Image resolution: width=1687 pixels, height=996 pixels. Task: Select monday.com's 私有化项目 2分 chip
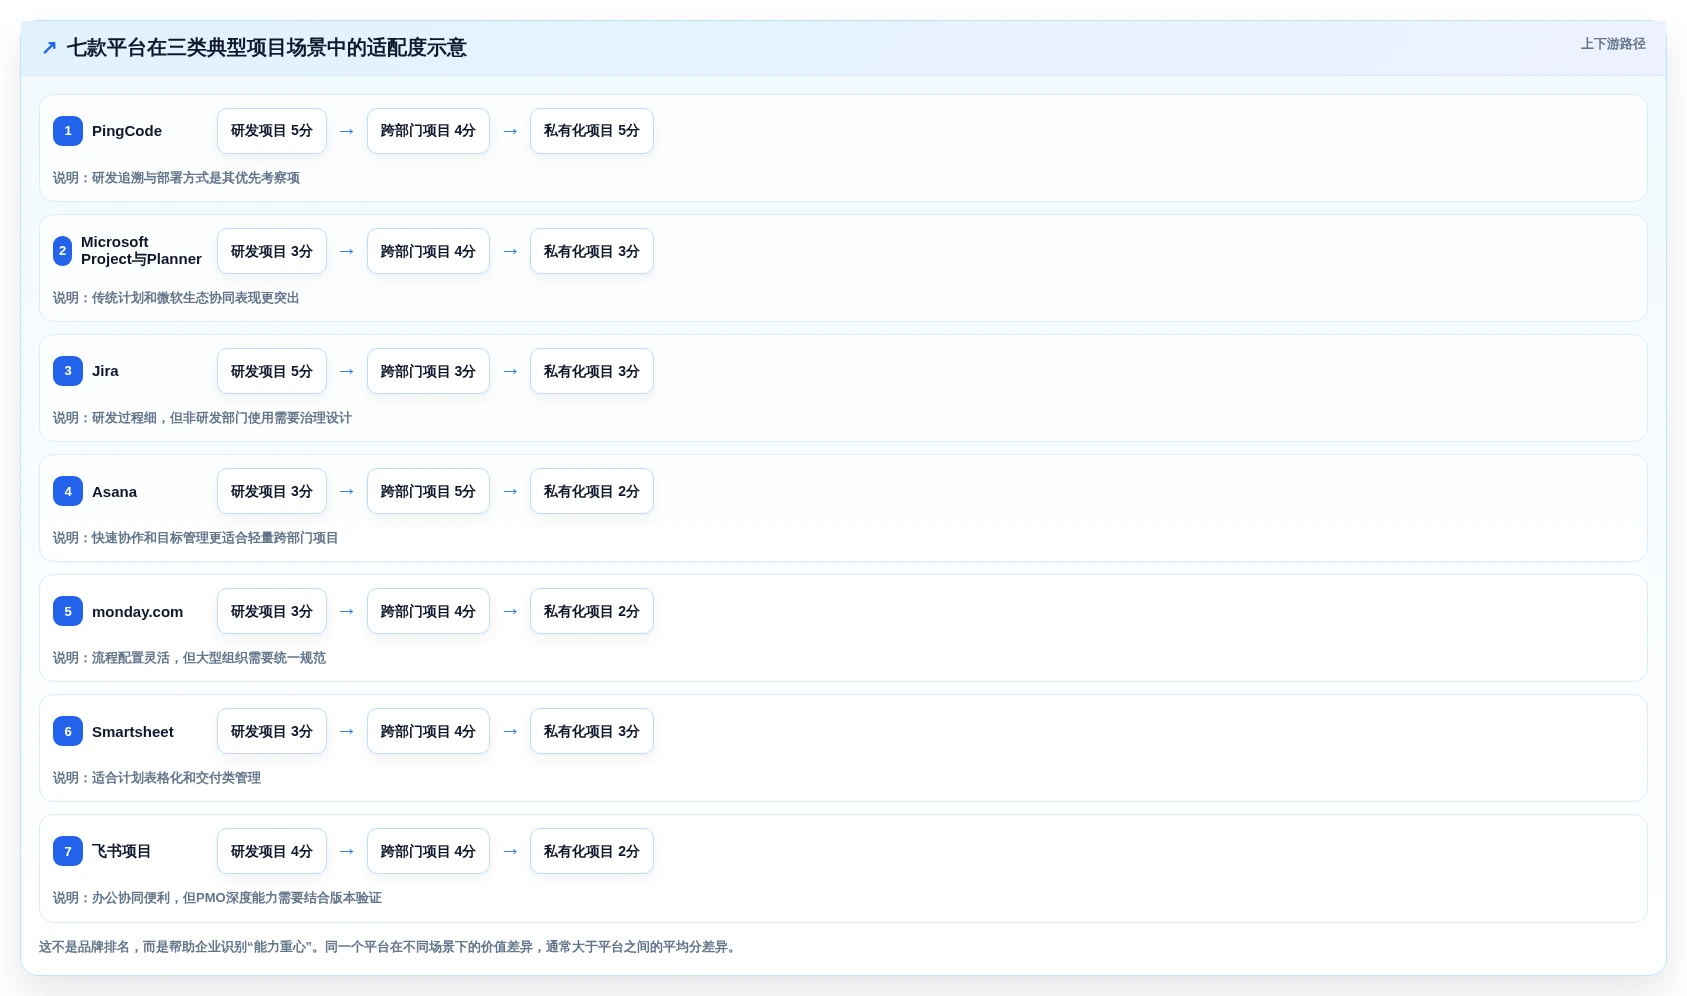[x=592, y=611]
